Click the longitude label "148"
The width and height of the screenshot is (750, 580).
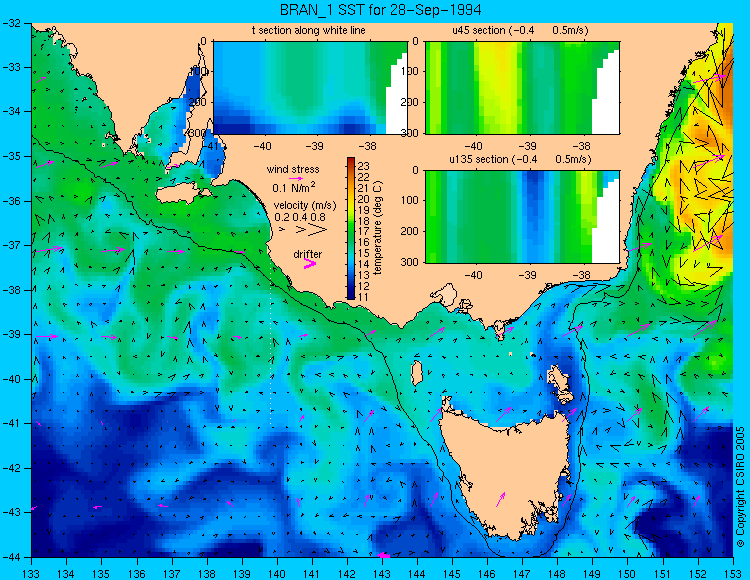click(557, 573)
